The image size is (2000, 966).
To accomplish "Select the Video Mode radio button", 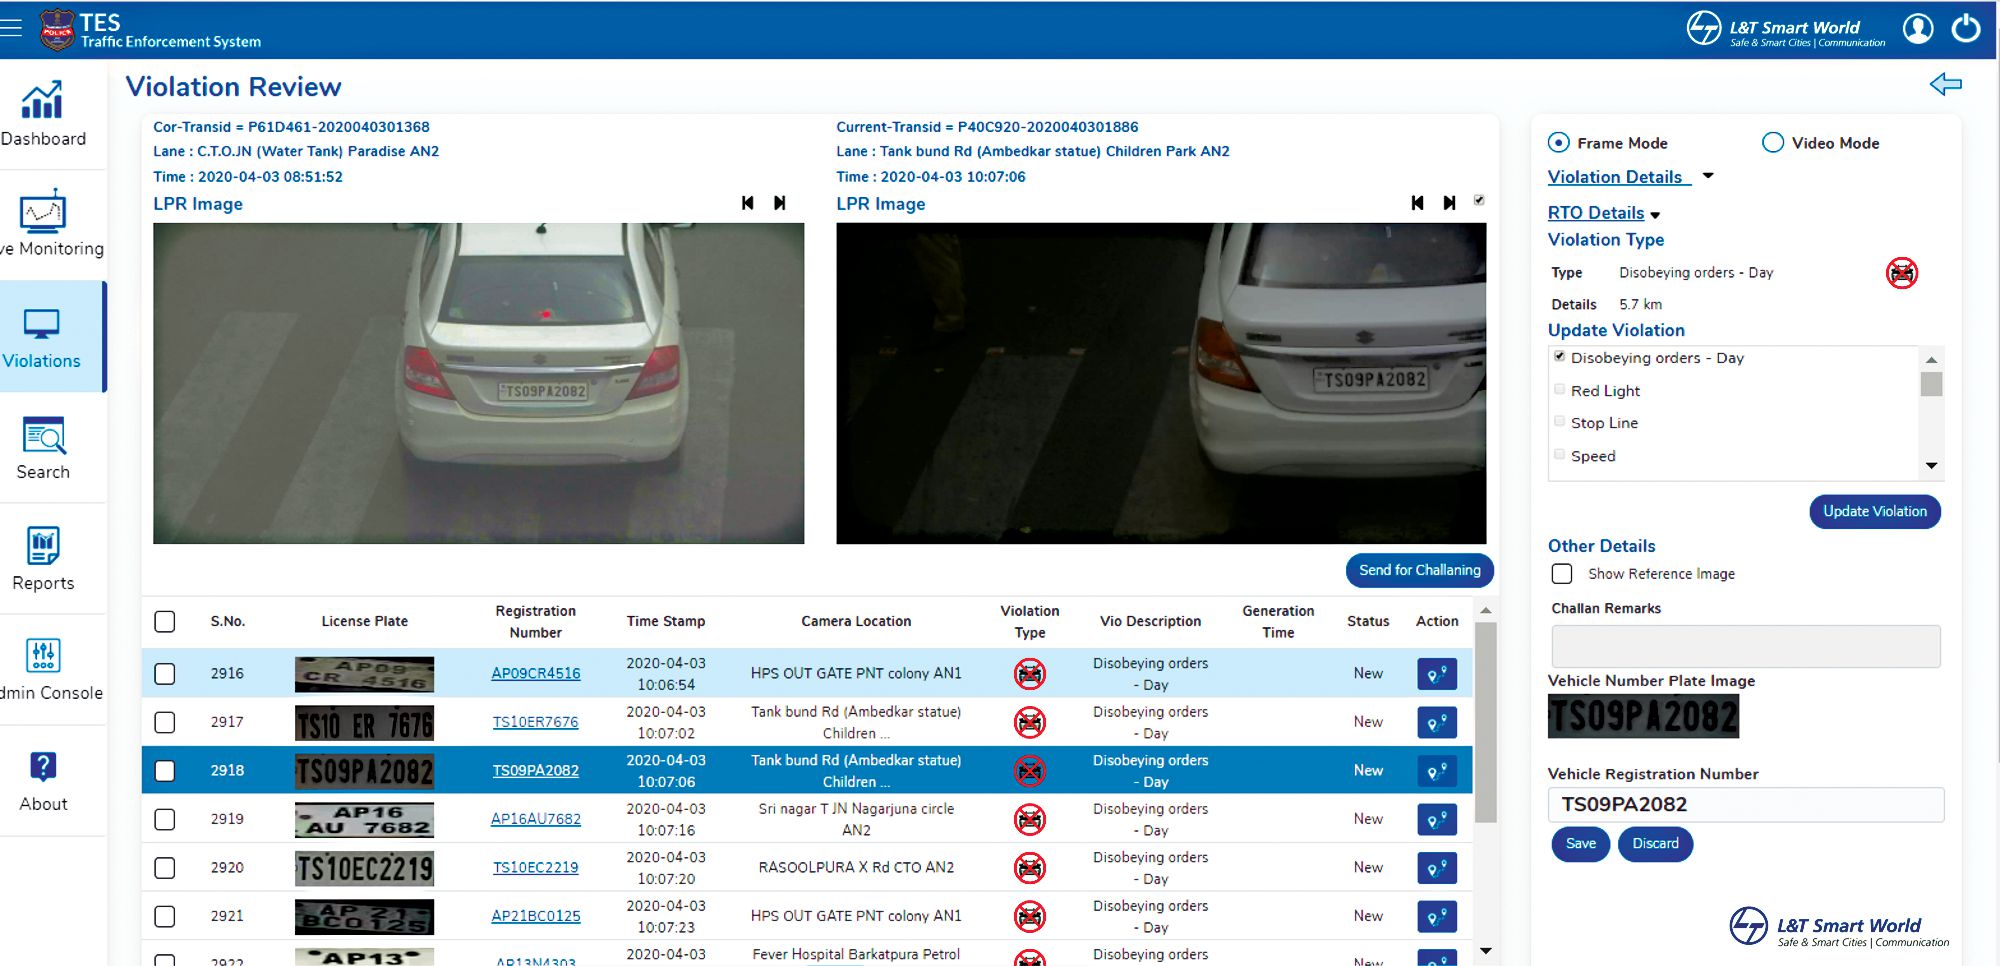I will 1773,143.
